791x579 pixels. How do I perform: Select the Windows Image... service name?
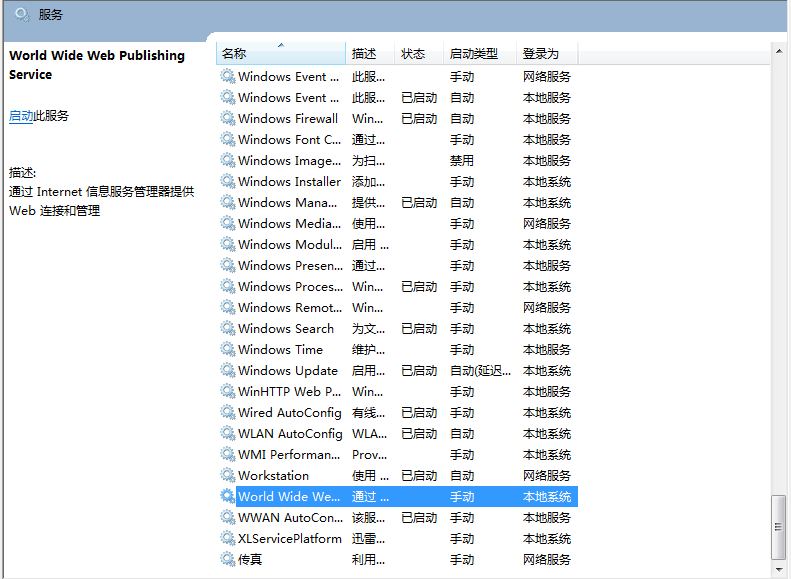(x=289, y=160)
